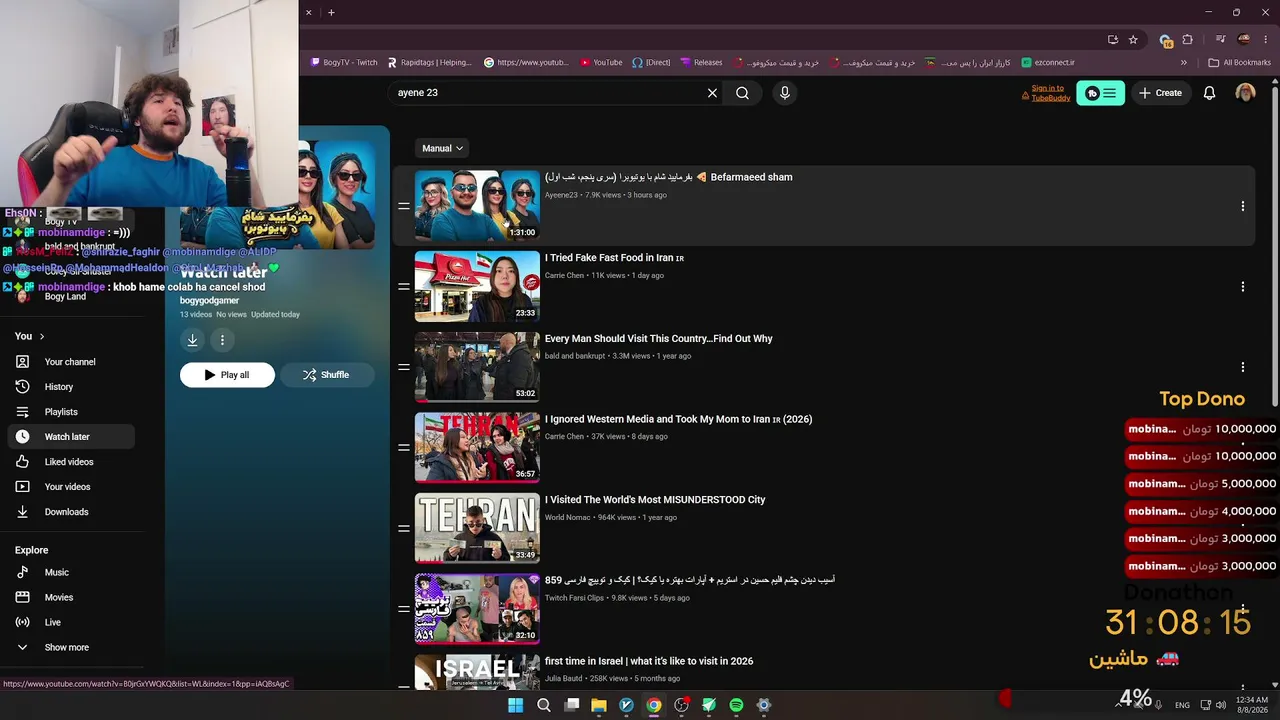Open the 'BogyTV - Twitch' bookmark
The width and height of the screenshot is (1280, 720).
[344, 62]
